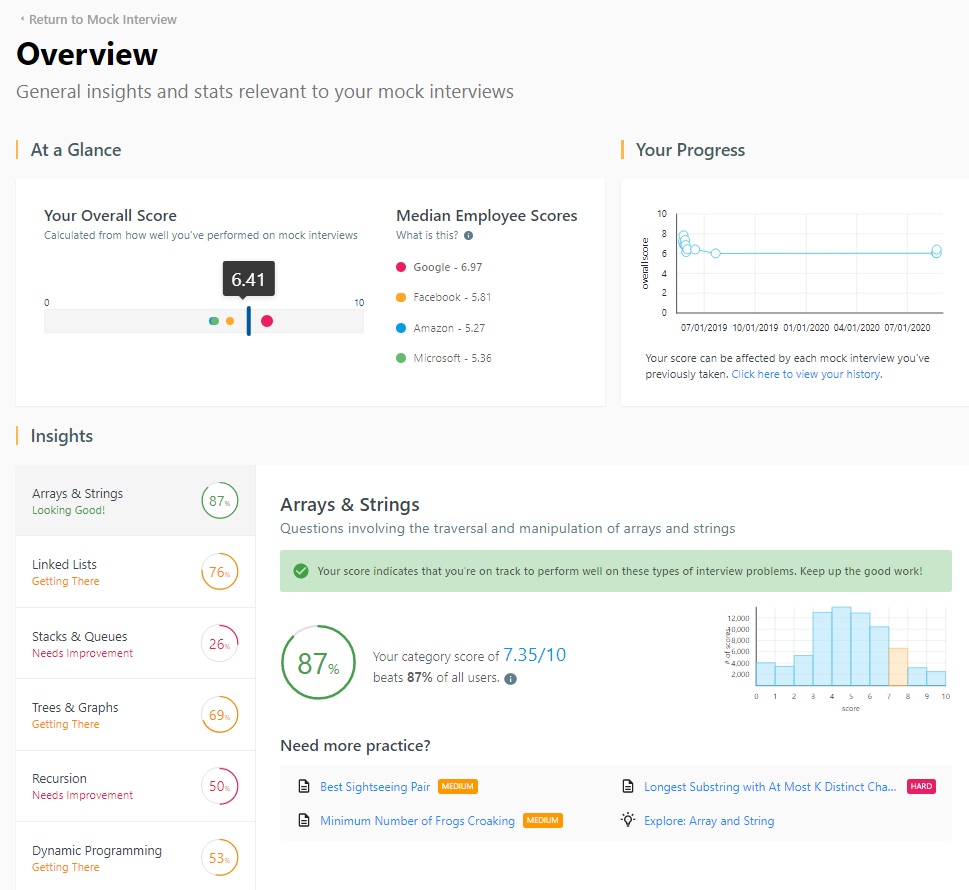Click info icon after beats 87% of all users

510,679
